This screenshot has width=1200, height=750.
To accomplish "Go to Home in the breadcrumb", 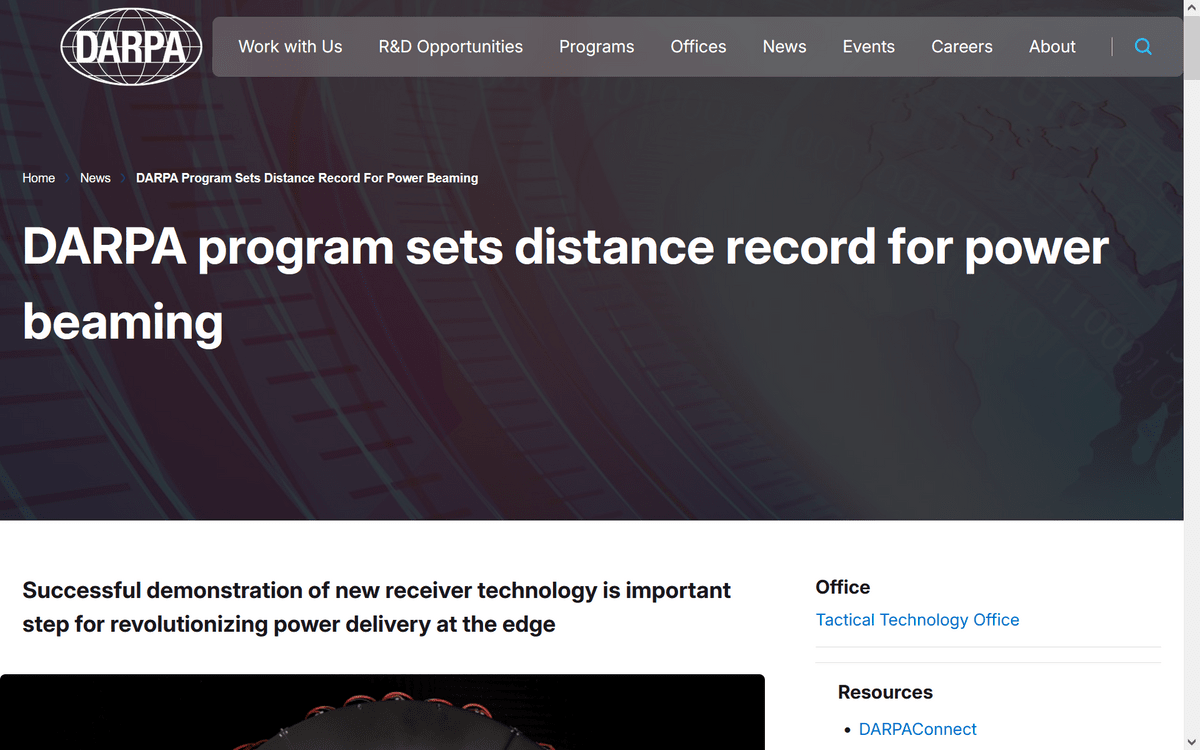I will (x=39, y=178).
